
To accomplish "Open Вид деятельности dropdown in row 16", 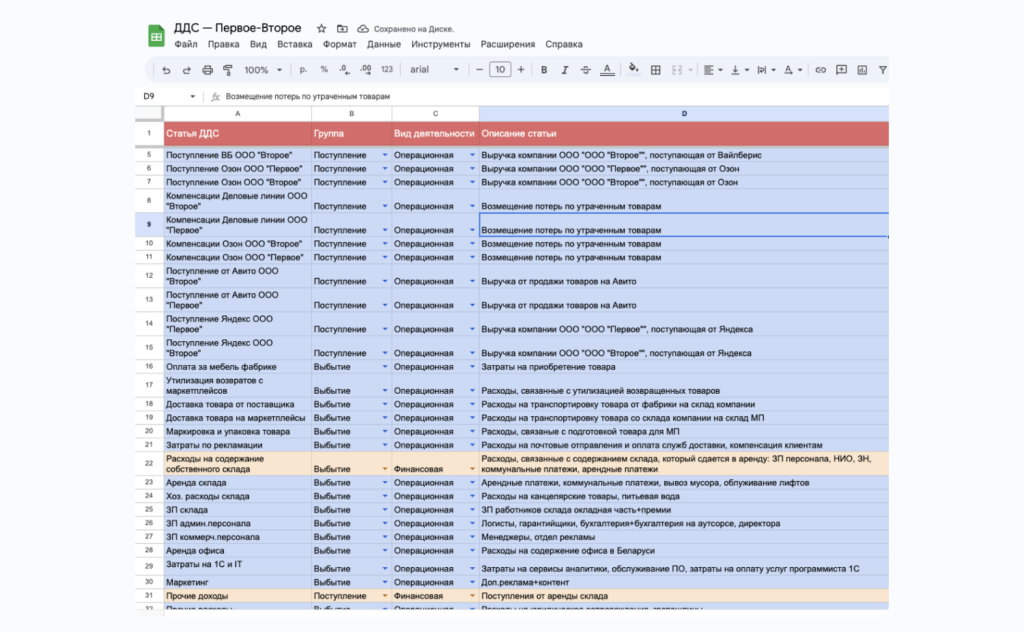I will [472, 367].
